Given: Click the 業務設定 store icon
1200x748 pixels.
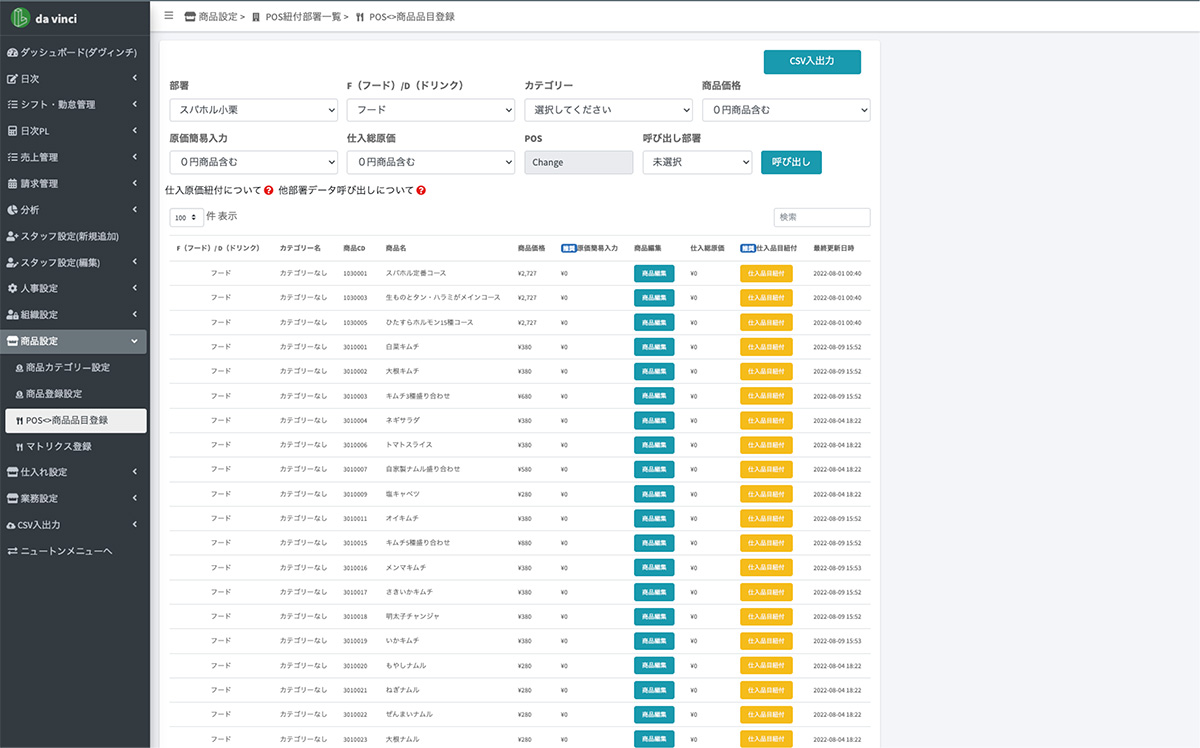Looking at the screenshot, I should (12, 498).
